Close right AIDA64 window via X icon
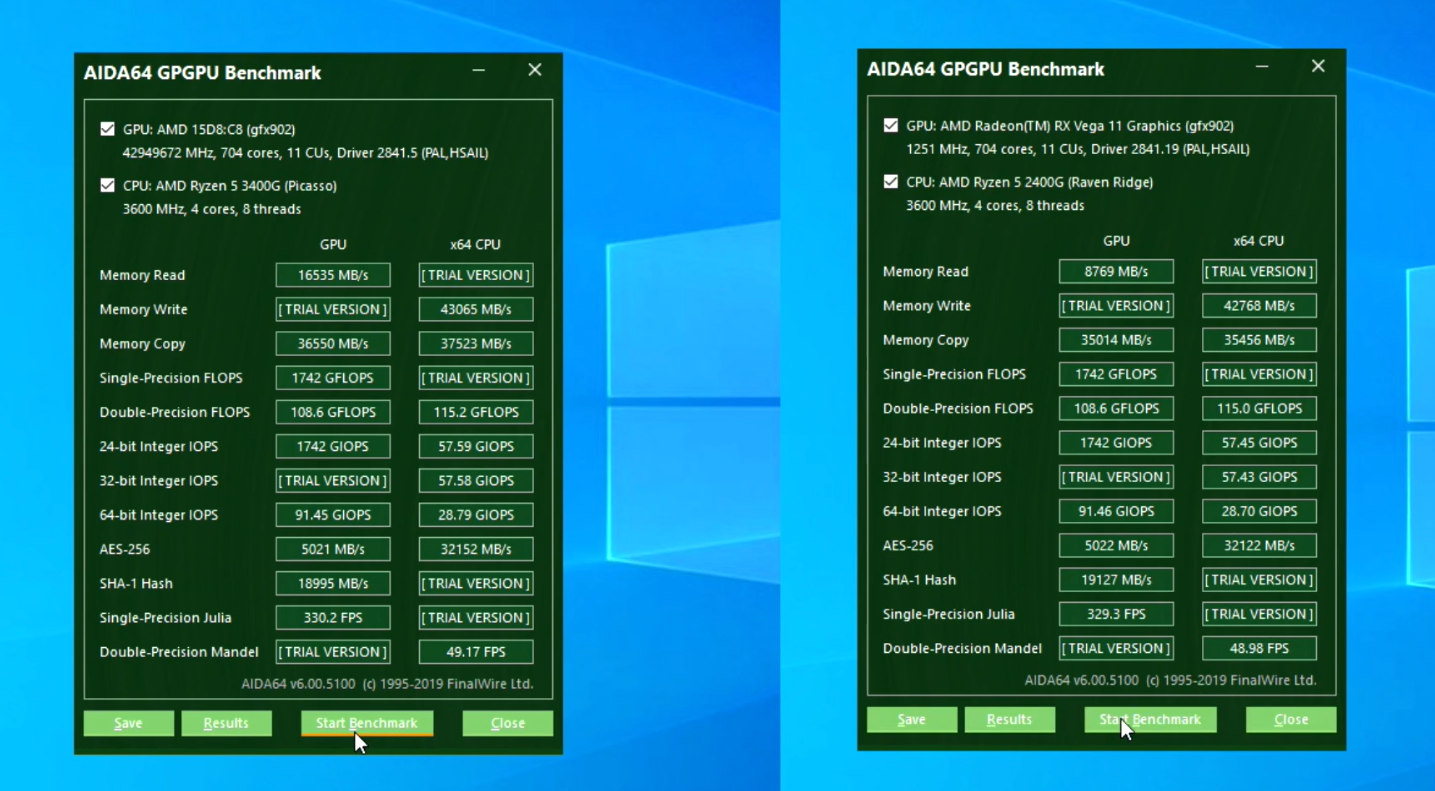This screenshot has width=1435, height=791. click(x=1318, y=66)
